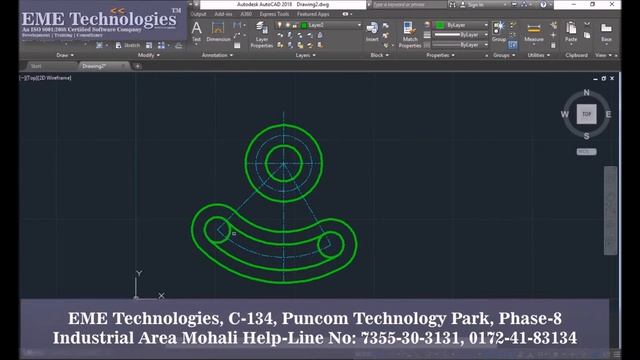The width and height of the screenshot is (640, 360).
Task: Open the Add-ins ribbon tab
Action: pyautogui.click(x=223, y=14)
